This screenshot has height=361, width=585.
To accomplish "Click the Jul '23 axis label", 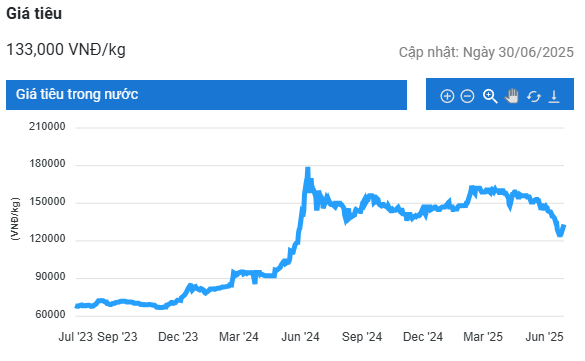I will (76, 337).
